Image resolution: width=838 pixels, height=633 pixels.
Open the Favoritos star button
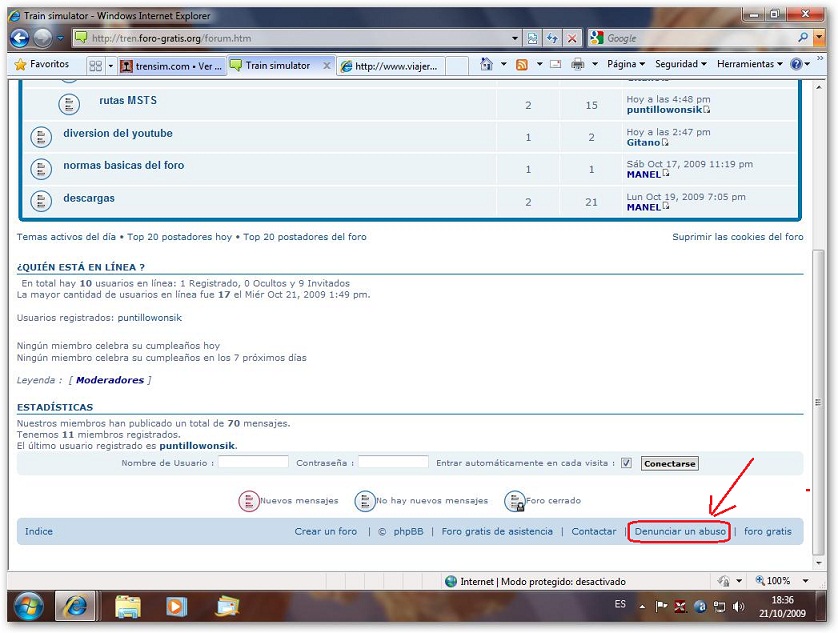[42, 64]
